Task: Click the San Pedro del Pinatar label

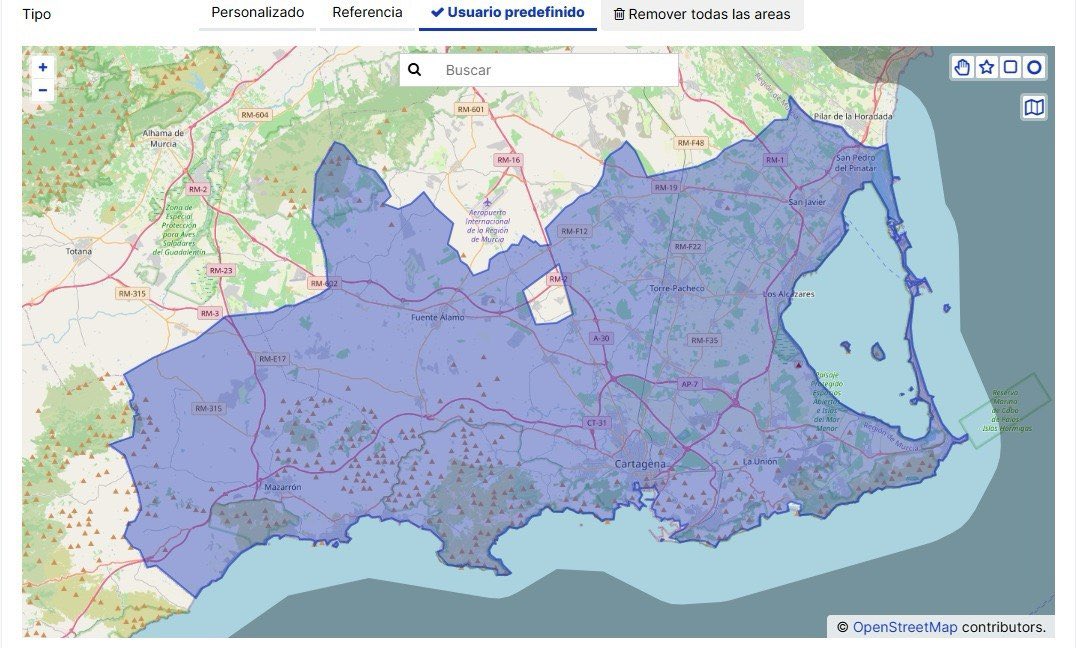Action: coord(856,163)
